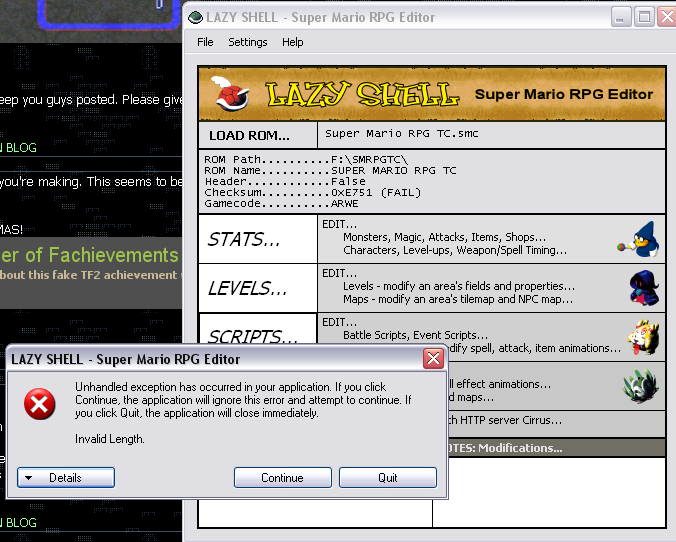Click the red error X icon in dialog

[x=40, y=404]
